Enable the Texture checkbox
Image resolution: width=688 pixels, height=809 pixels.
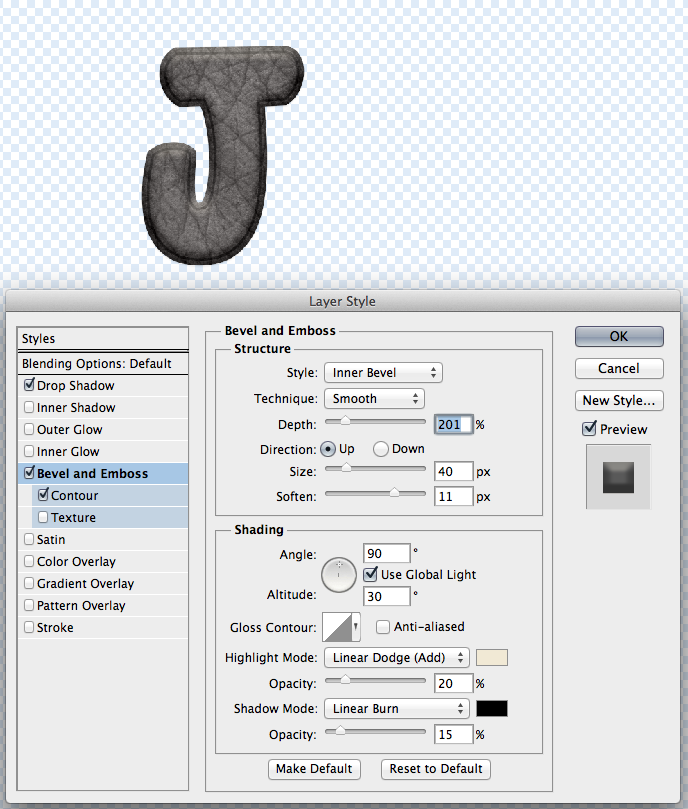point(43,517)
